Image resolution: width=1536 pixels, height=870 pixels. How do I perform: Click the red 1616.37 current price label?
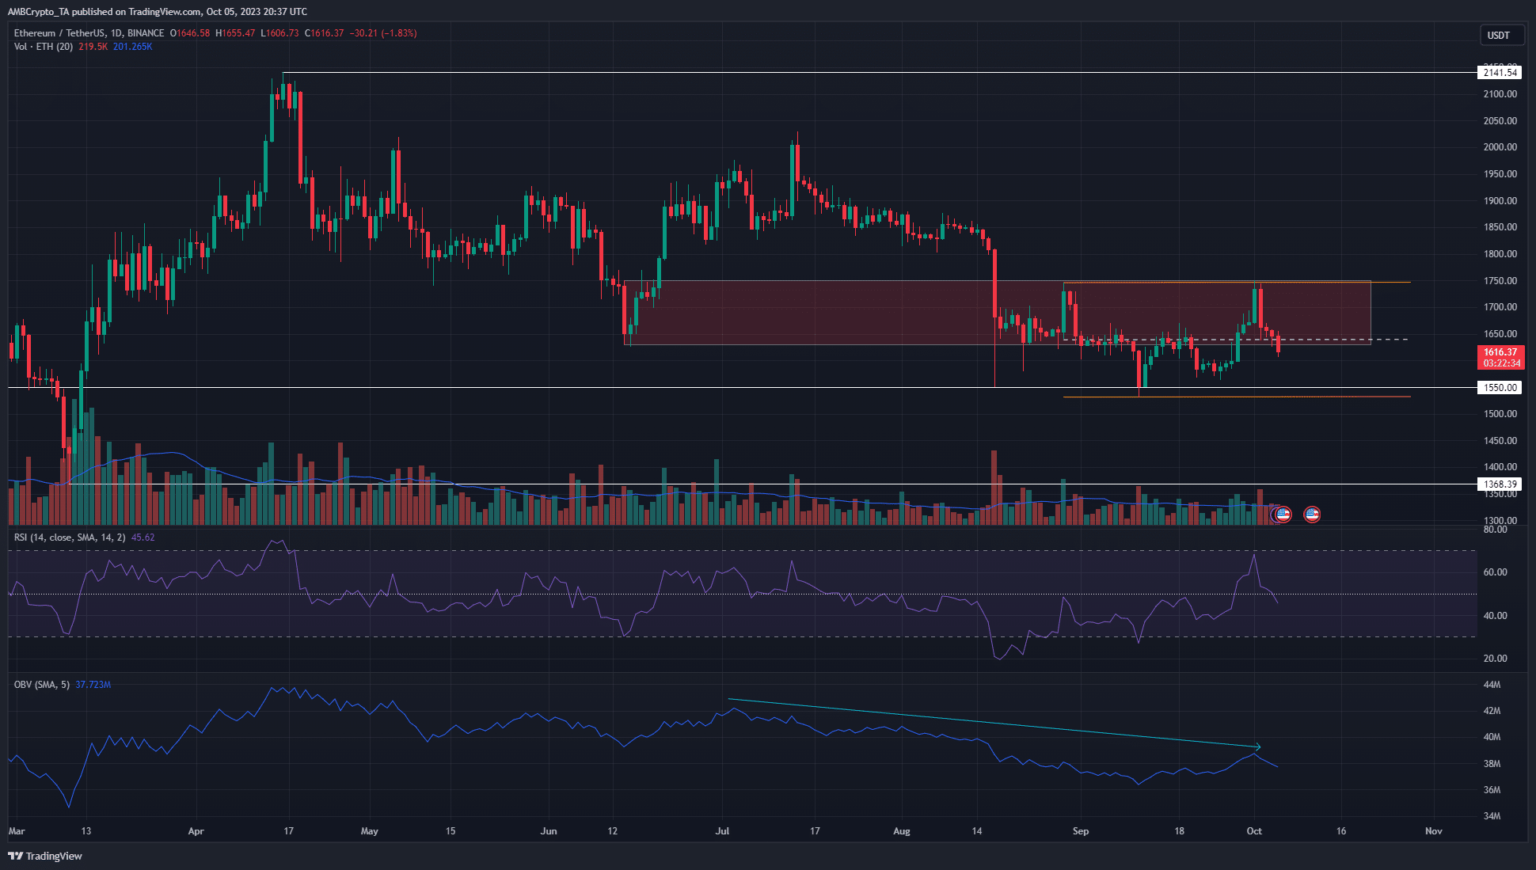pos(1499,353)
